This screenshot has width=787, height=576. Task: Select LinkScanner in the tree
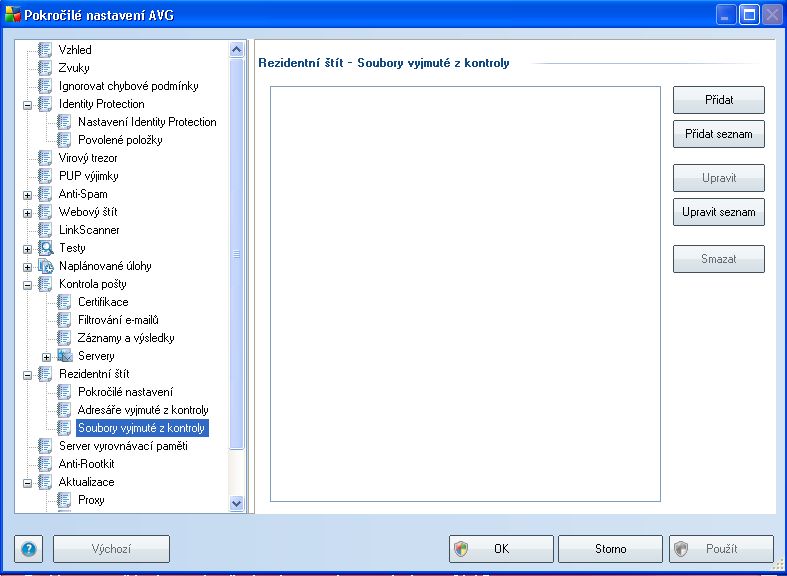coord(89,230)
